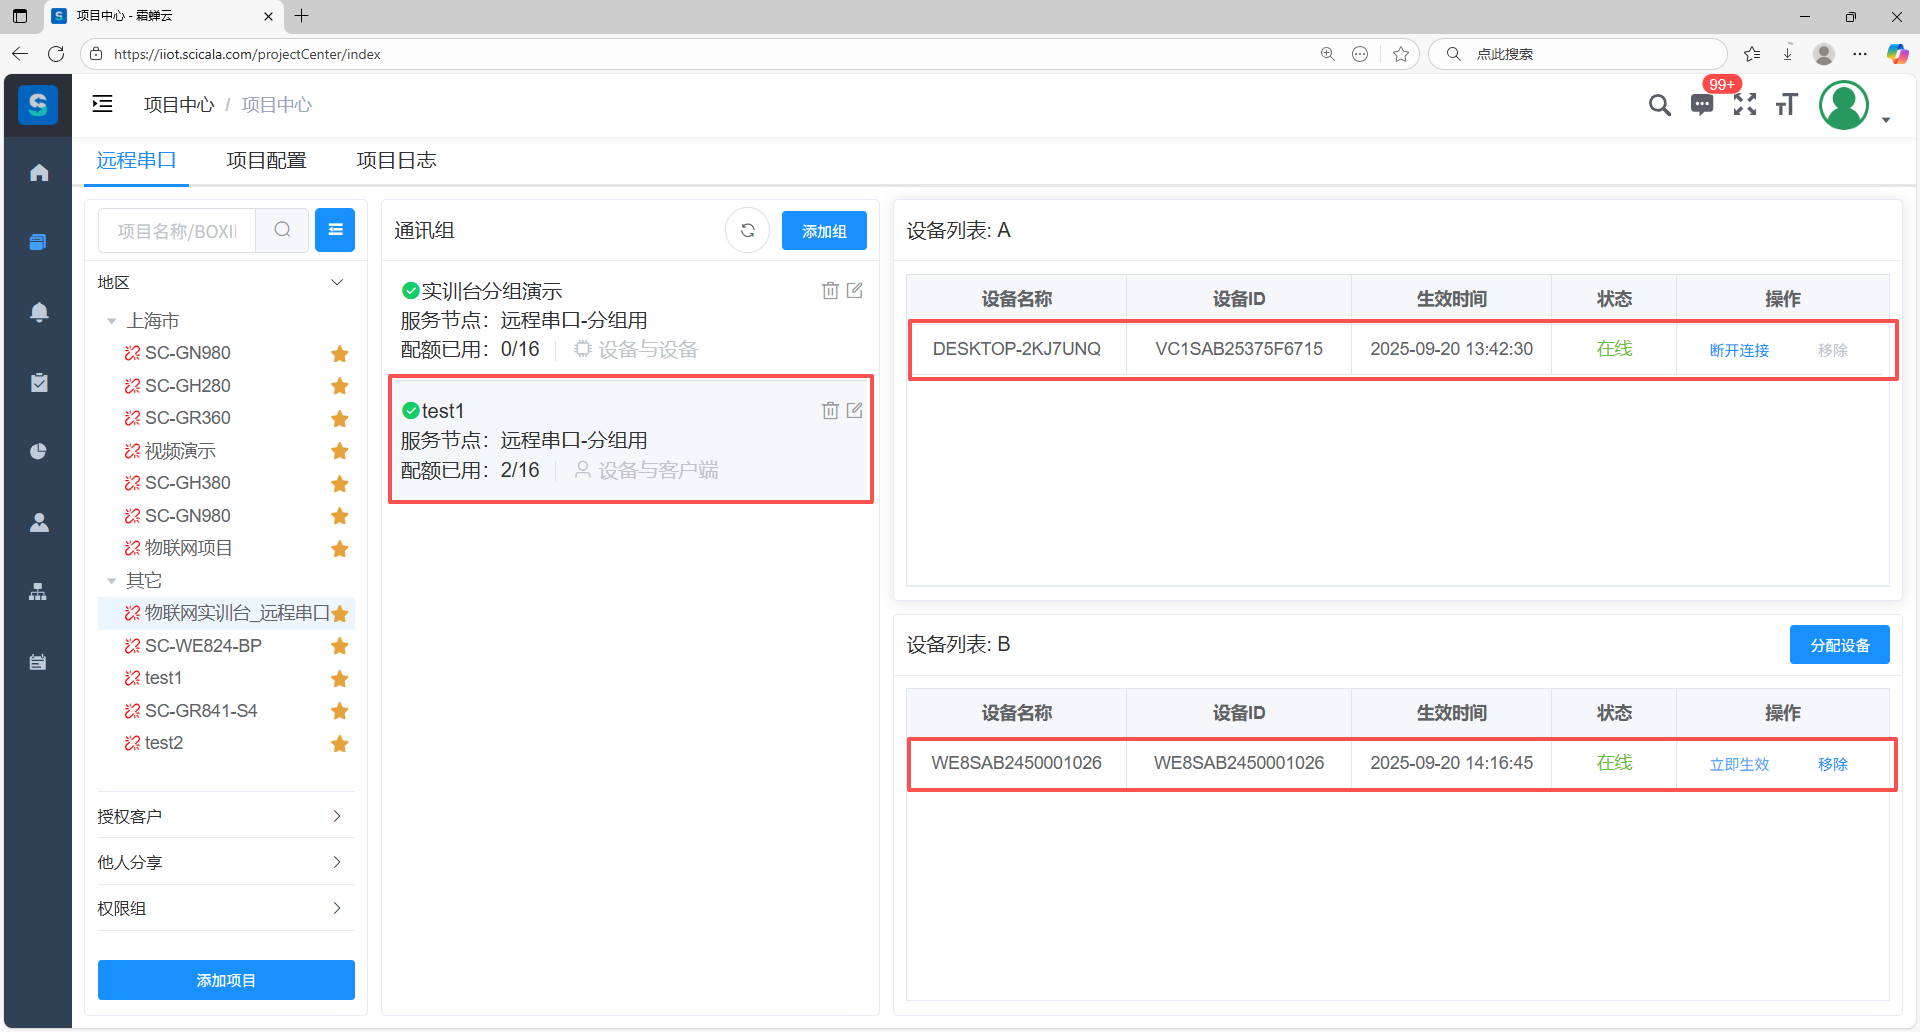Image resolution: width=1920 pixels, height=1032 pixels.
Task: Toggle favorite star for test2 project
Action: pyautogui.click(x=340, y=744)
